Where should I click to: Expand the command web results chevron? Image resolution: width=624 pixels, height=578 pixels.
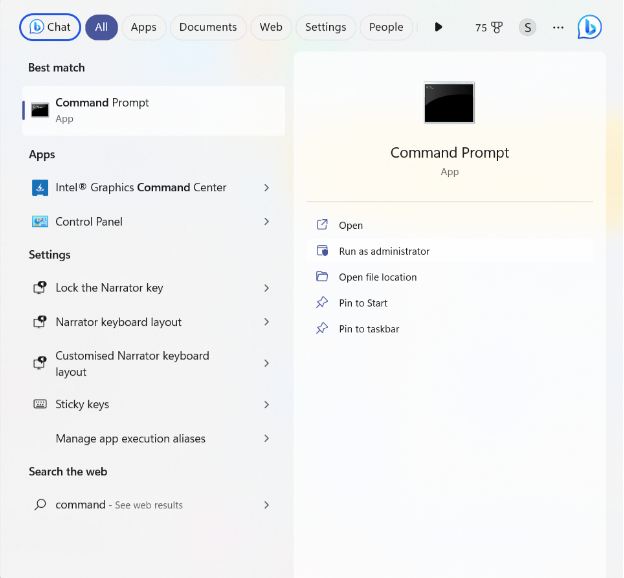click(266, 505)
